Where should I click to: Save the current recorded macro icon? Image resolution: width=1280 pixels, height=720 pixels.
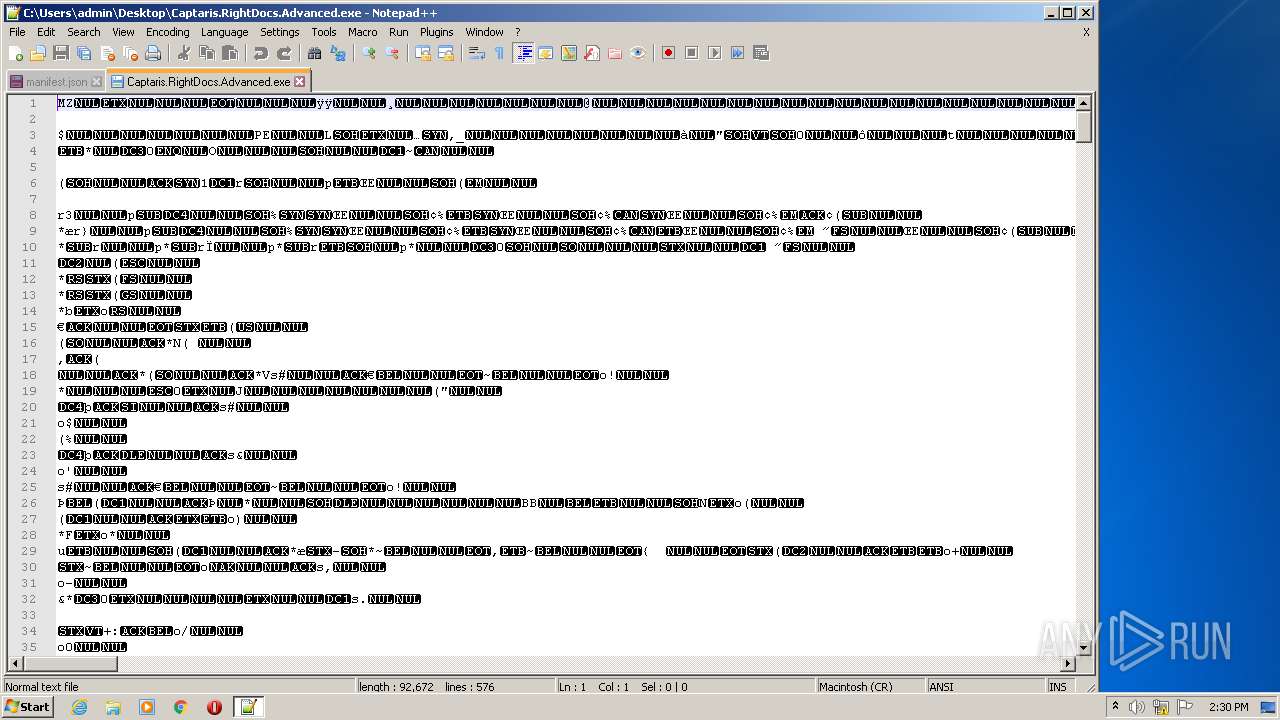point(760,53)
